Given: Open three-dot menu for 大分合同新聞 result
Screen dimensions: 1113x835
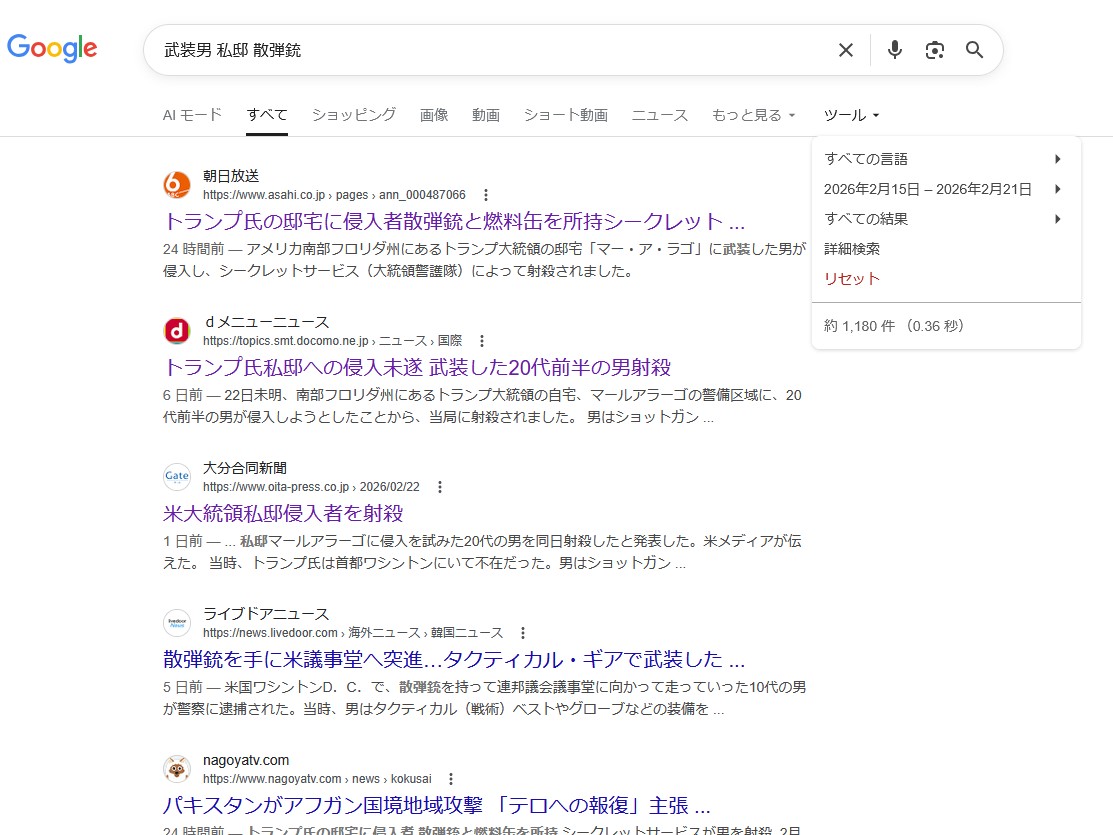Looking at the screenshot, I should pyautogui.click(x=440, y=487).
